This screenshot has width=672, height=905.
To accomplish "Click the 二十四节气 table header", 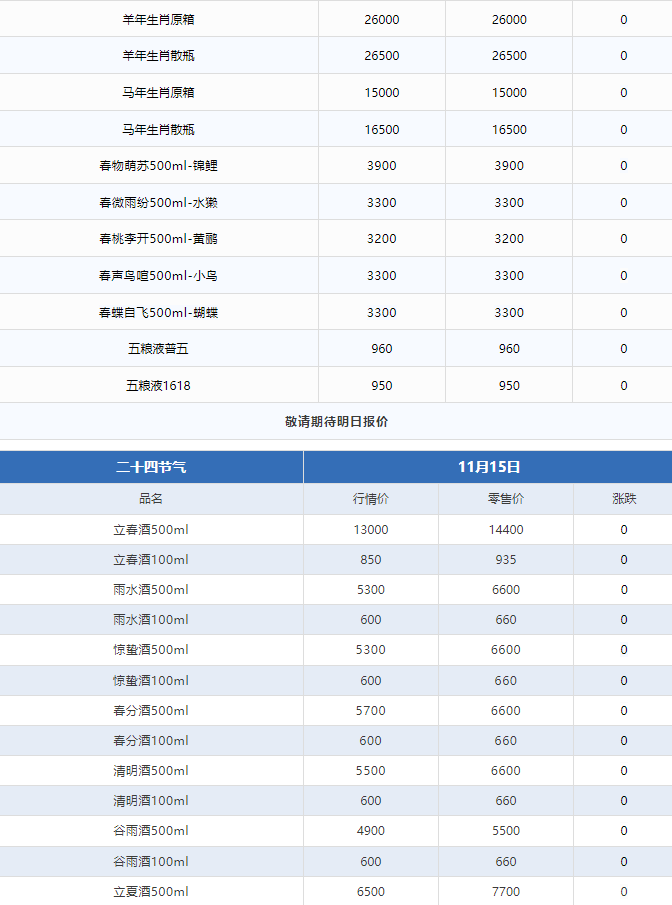I will 151,467.
